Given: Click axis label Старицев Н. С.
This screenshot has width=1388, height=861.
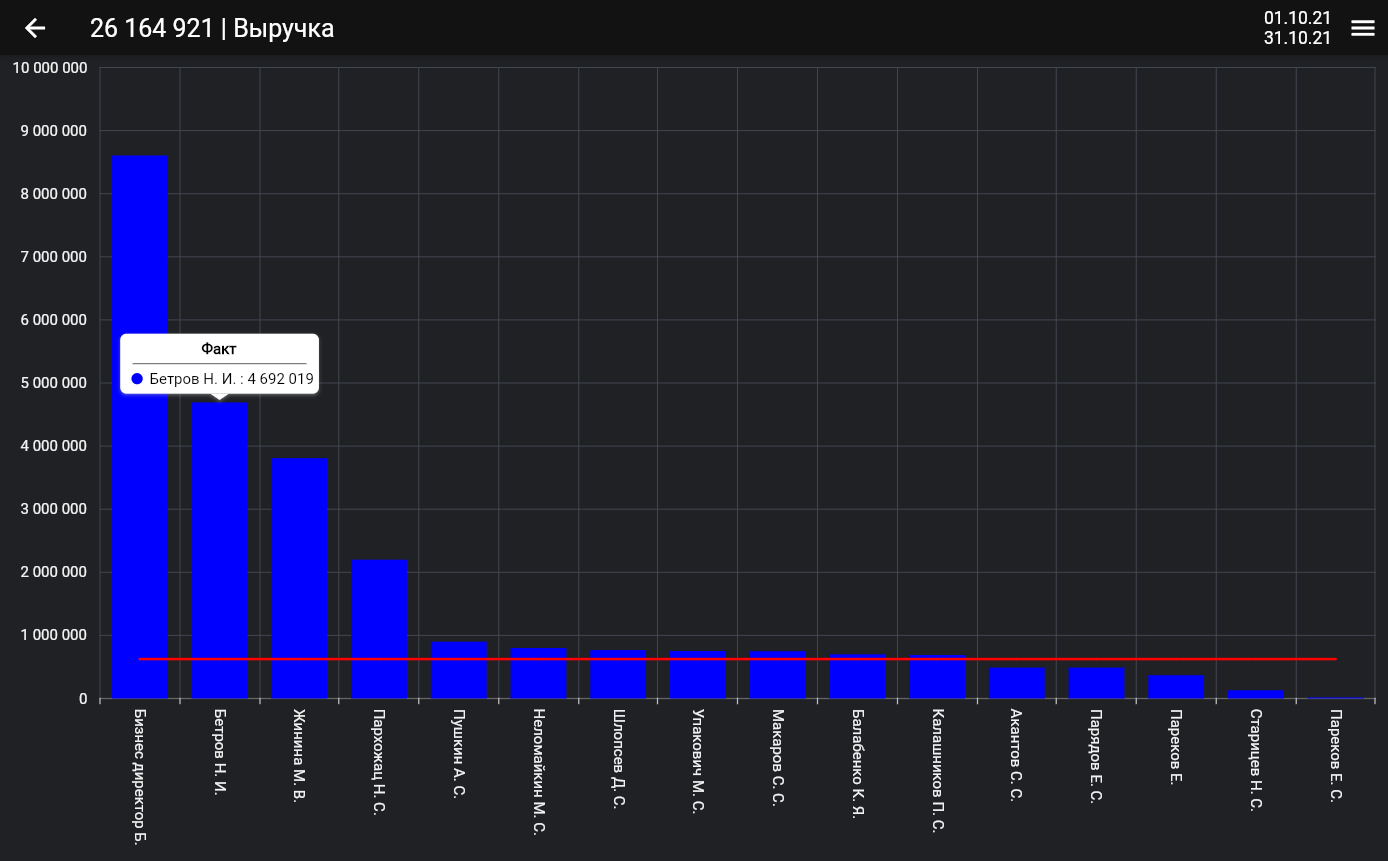Looking at the screenshot, I should [1256, 759].
